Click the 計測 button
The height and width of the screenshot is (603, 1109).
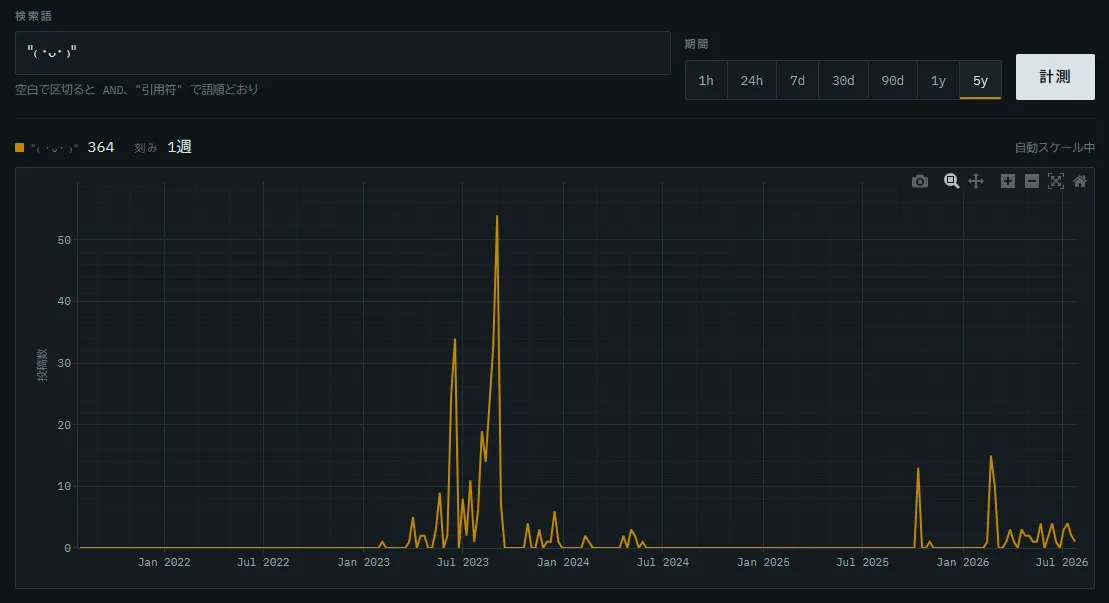(x=1055, y=77)
